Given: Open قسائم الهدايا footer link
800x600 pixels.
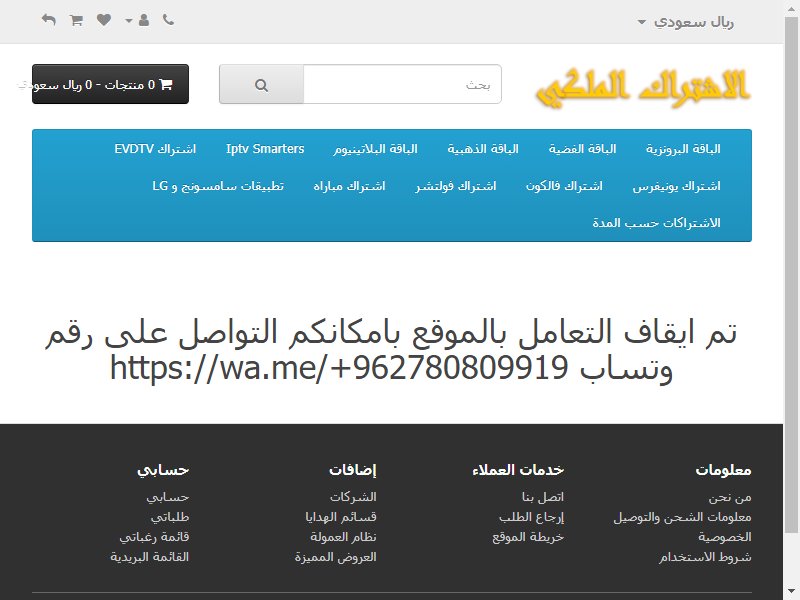Looking at the screenshot, I should click(341, 517).
